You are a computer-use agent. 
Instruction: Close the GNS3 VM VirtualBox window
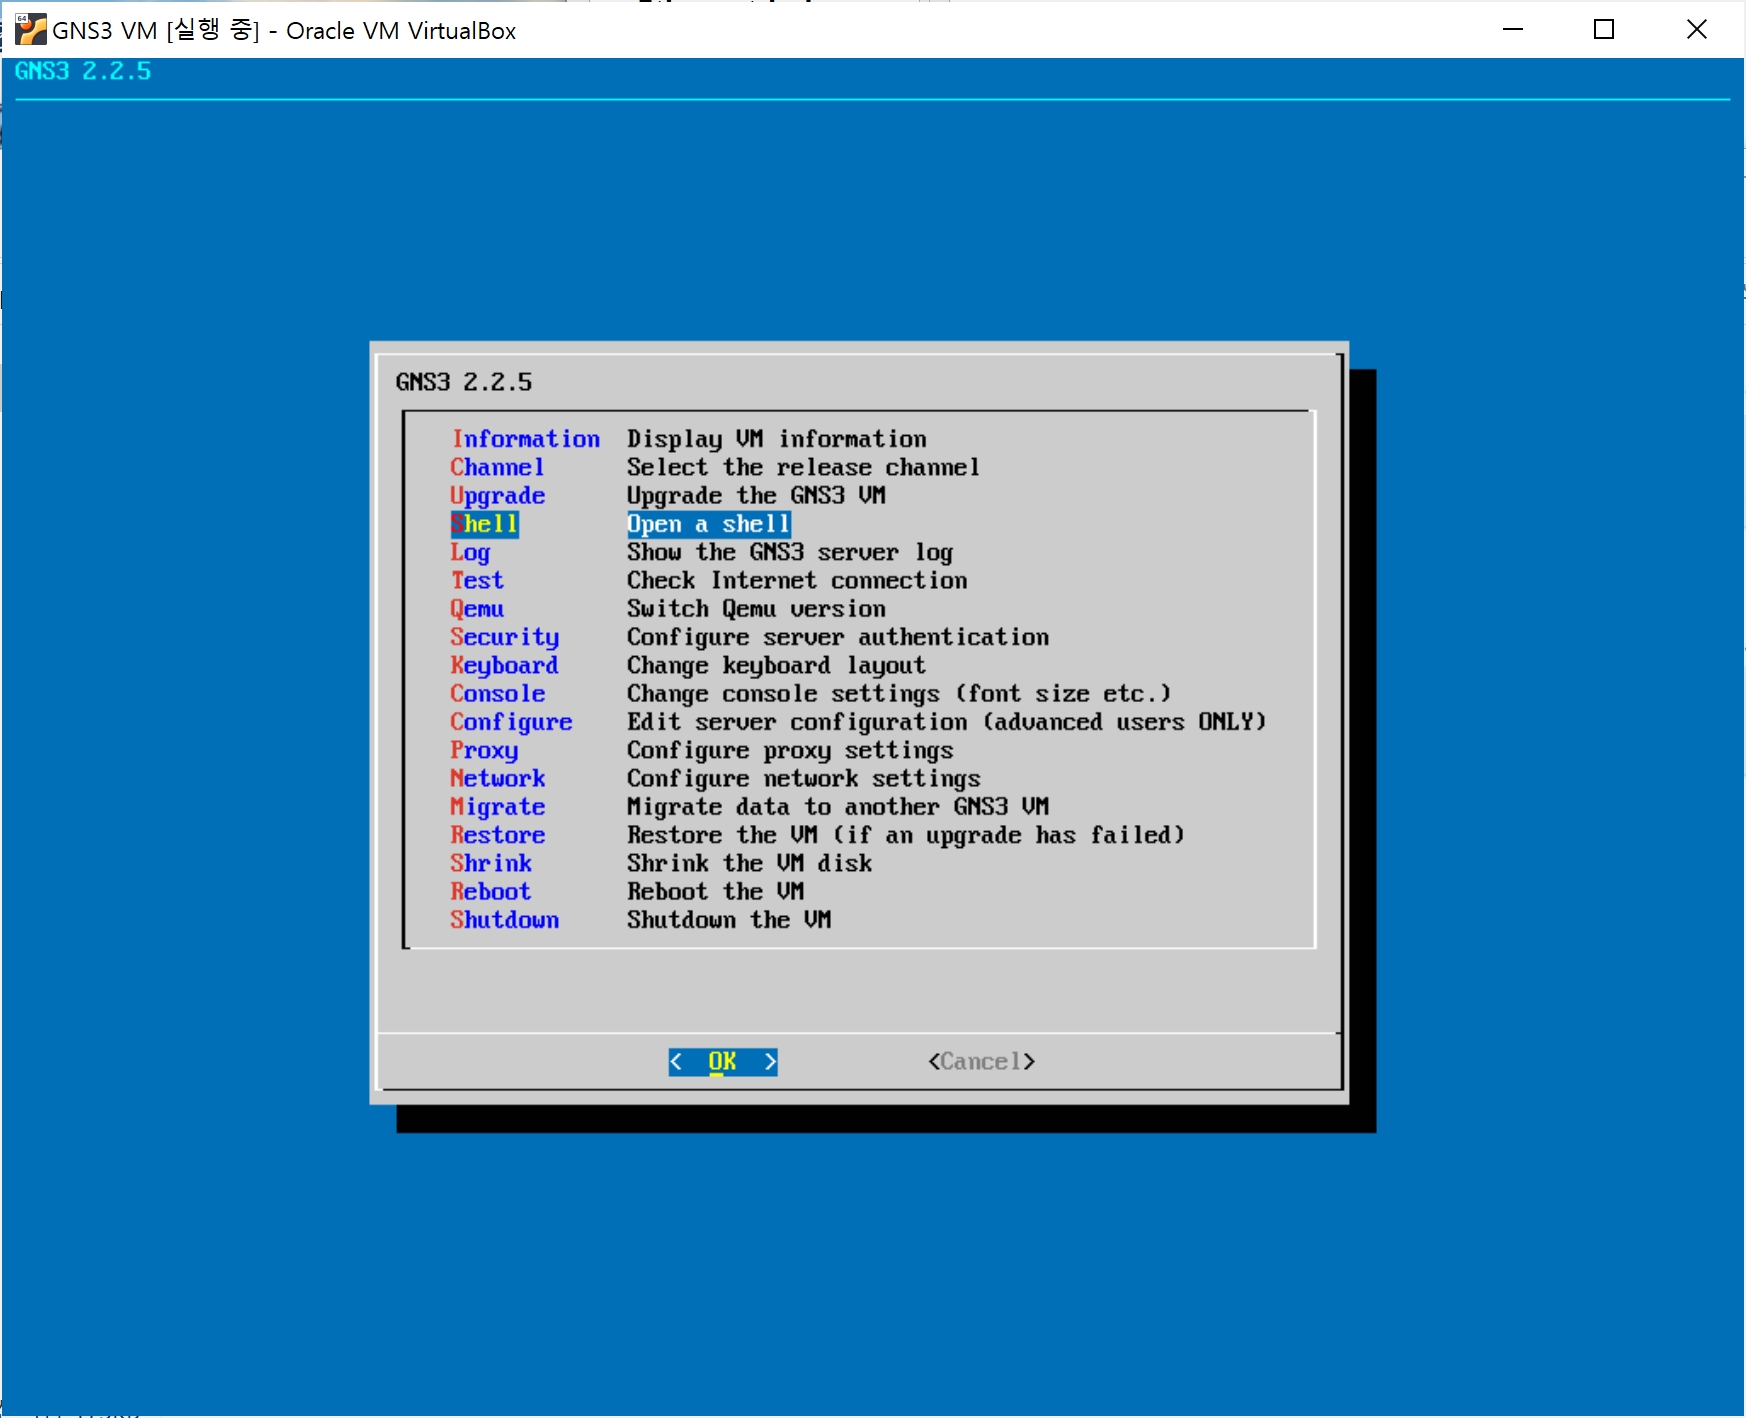pos(1697,29)
